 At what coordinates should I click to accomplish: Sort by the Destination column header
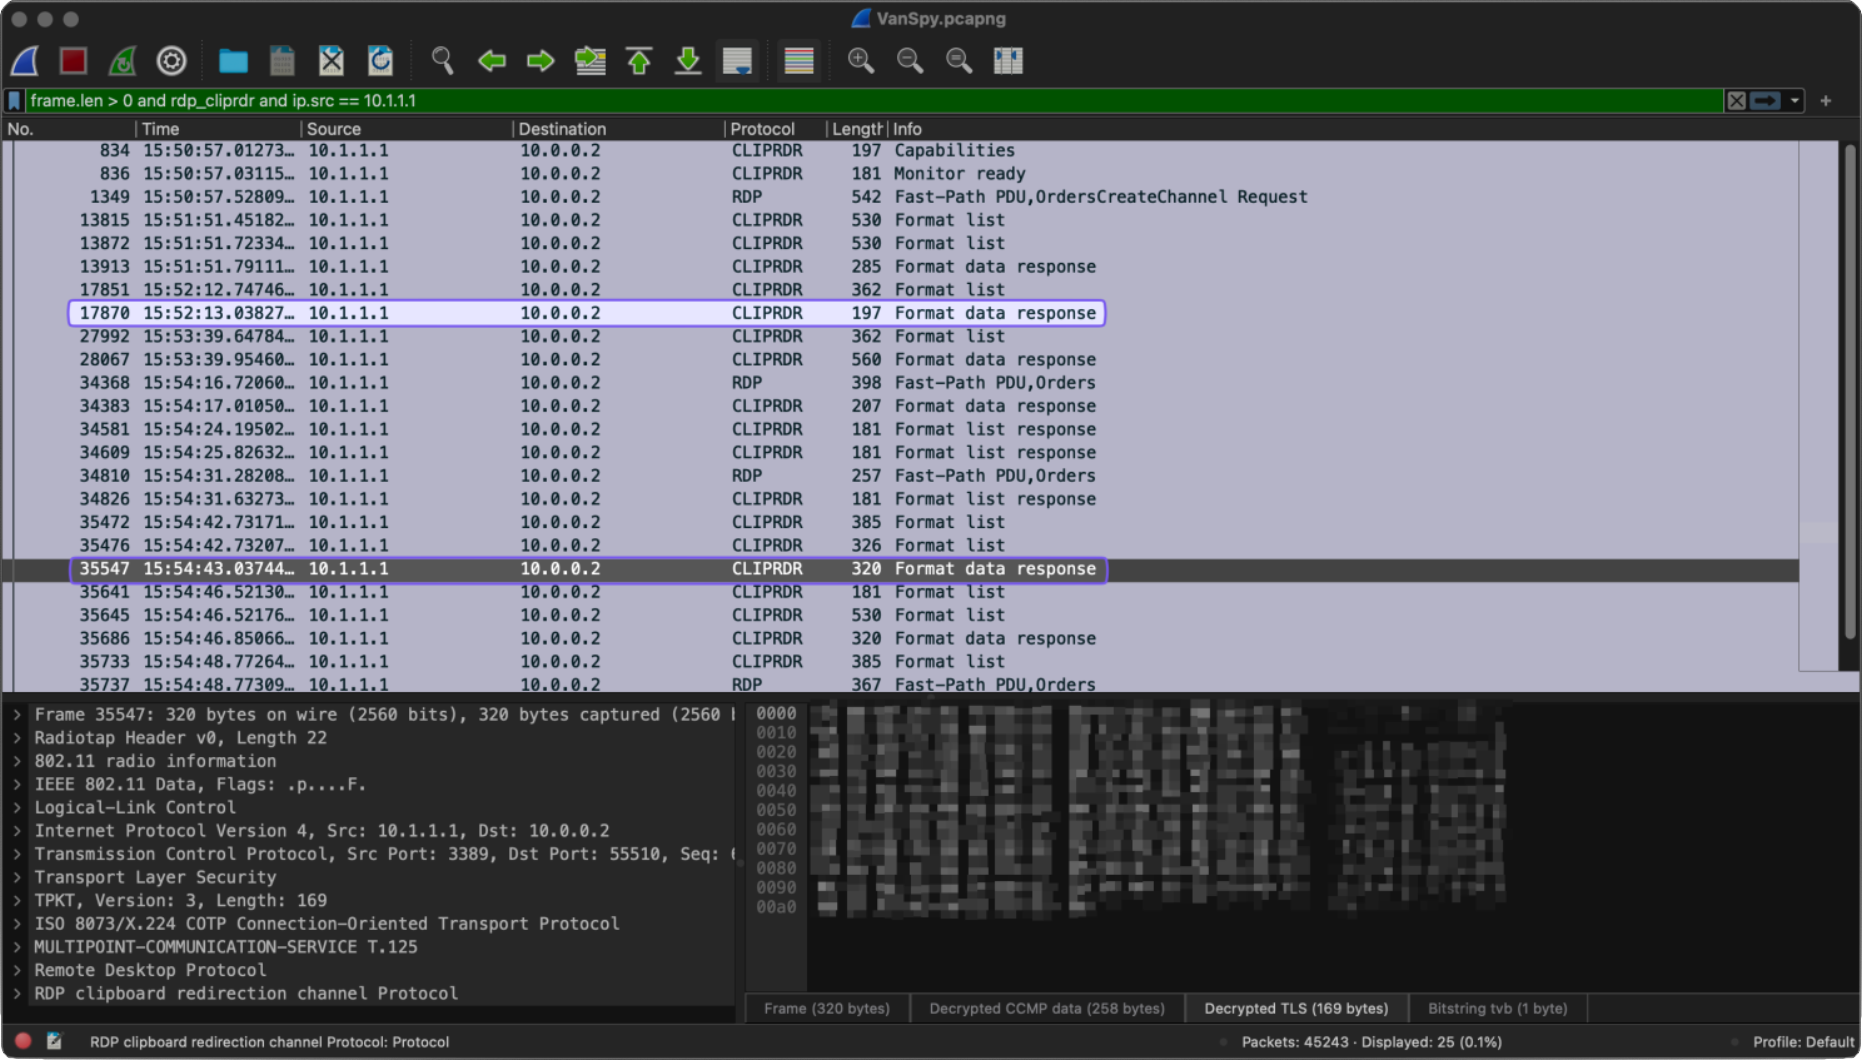(x=619, y=129)
